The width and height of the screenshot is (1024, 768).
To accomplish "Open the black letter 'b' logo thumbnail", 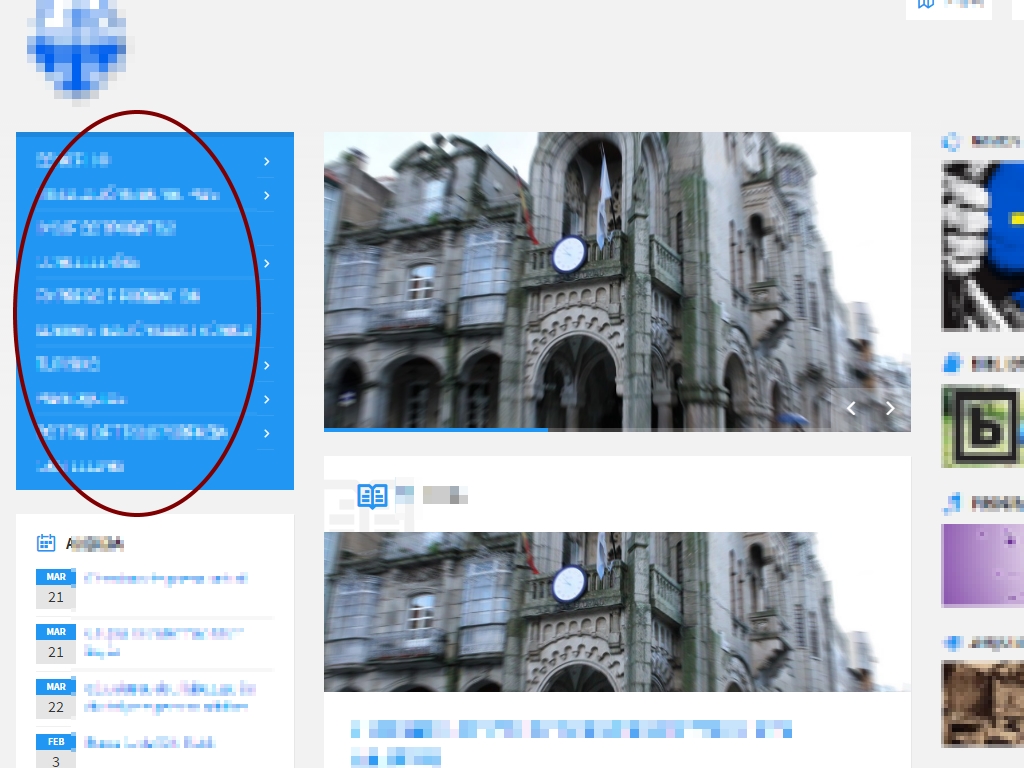I will pyautogui.click(x=984, y=427).
